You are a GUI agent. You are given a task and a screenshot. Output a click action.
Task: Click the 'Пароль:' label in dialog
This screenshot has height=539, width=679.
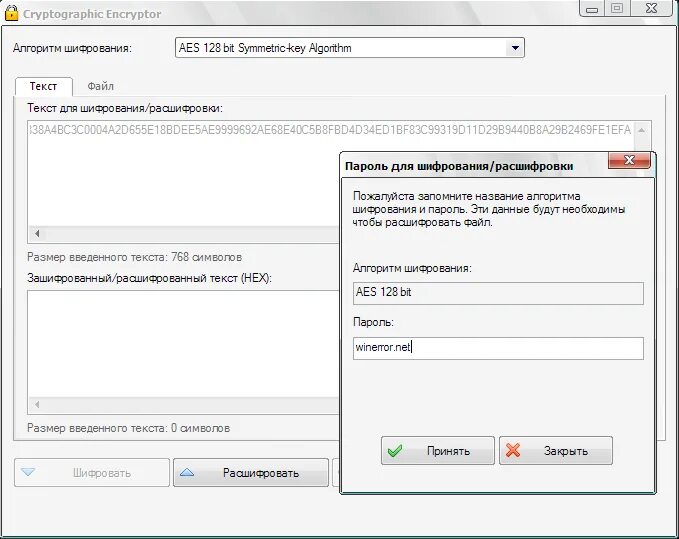(373, 322)
